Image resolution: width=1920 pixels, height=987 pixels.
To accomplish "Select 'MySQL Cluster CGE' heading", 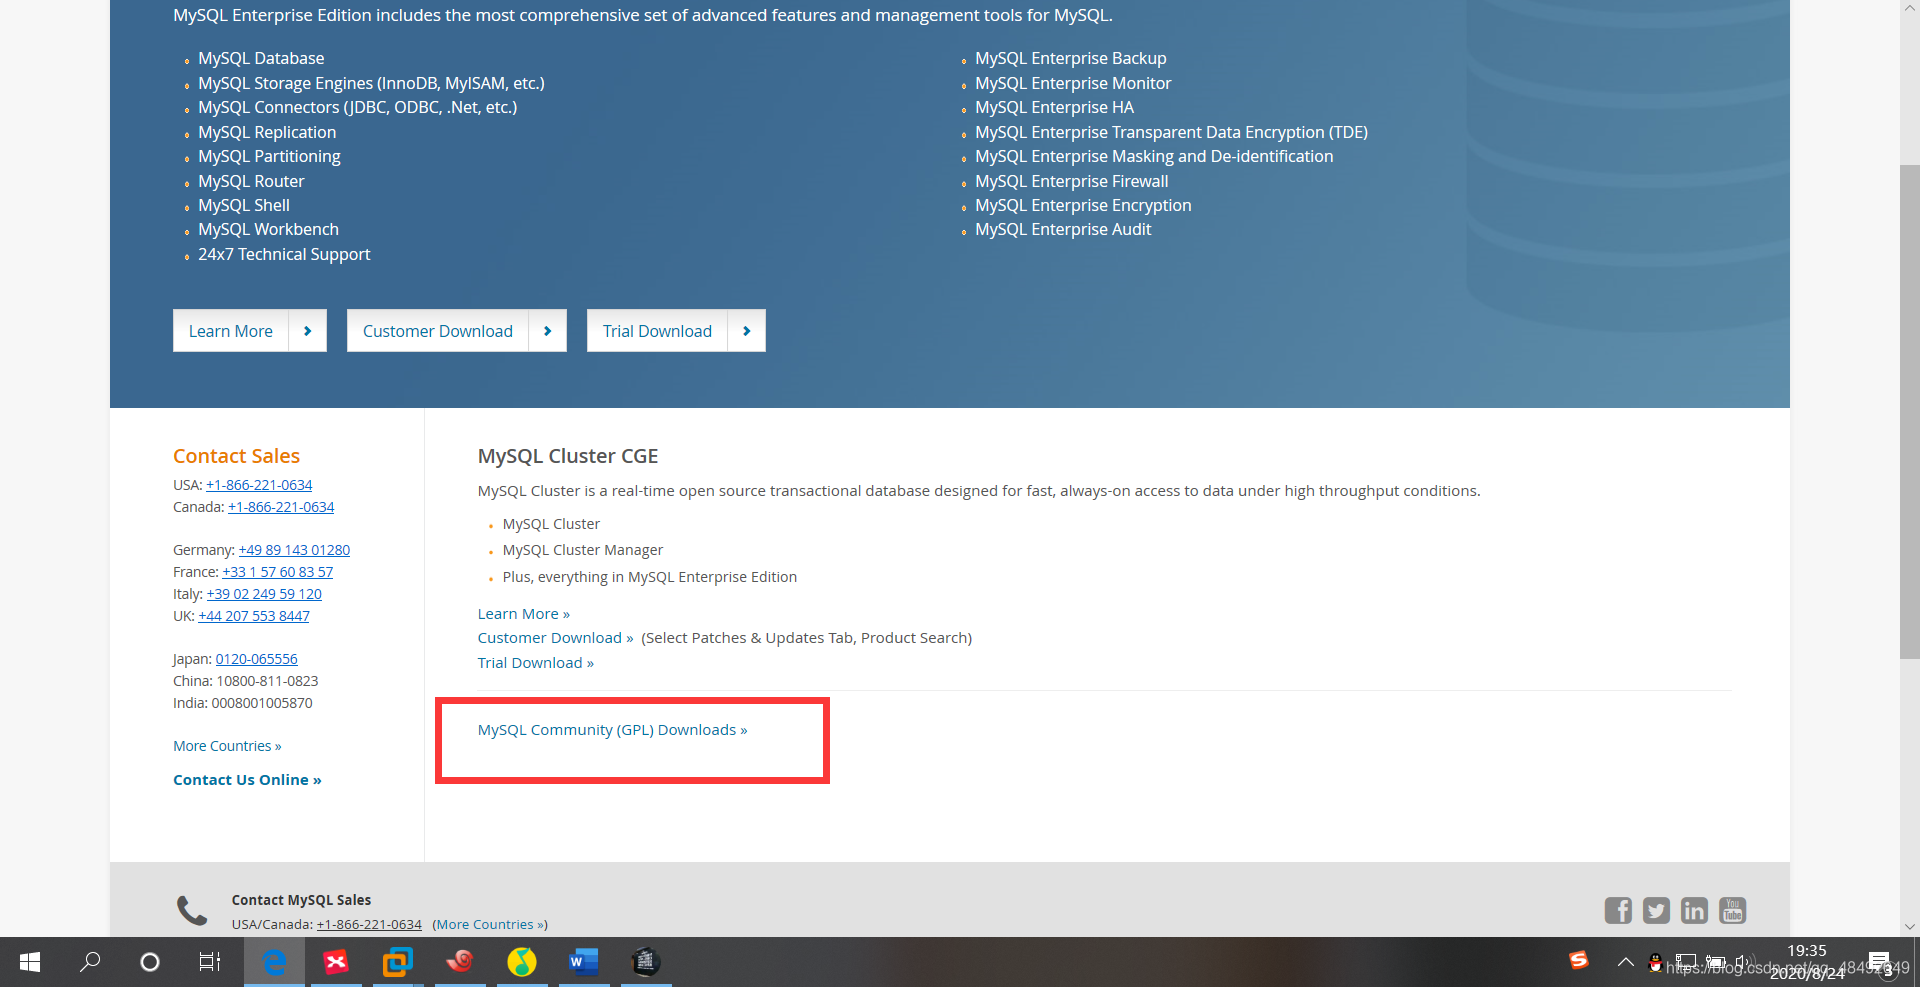I will click(567, 456).
